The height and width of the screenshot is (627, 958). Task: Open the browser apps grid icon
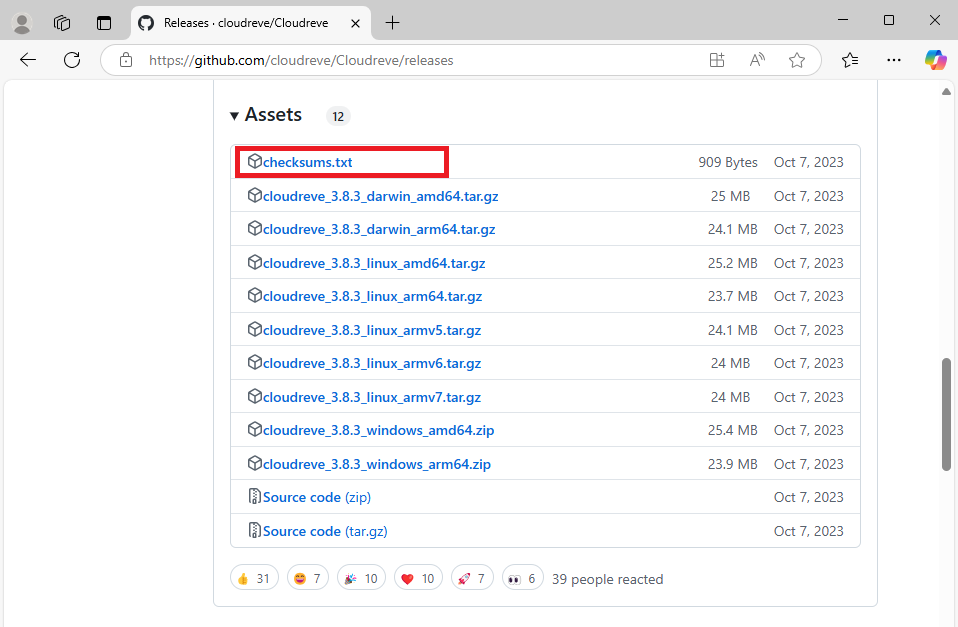coord(717,60)
